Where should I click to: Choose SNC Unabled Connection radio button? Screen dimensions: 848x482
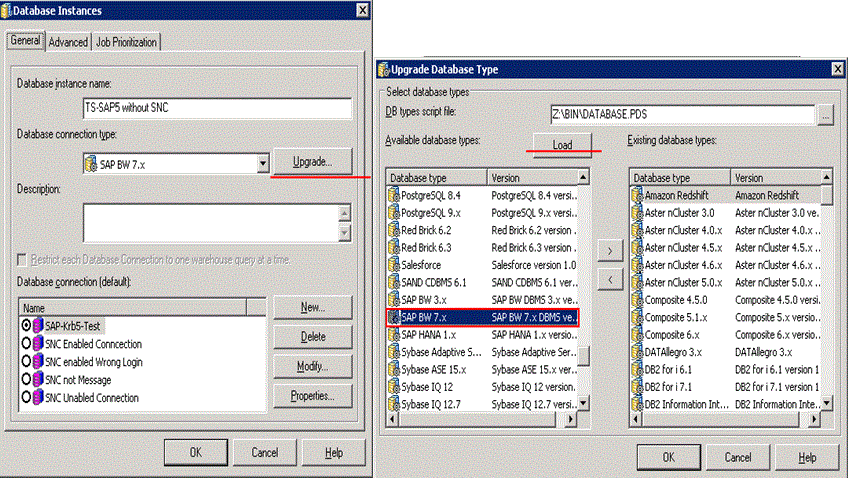26,397
